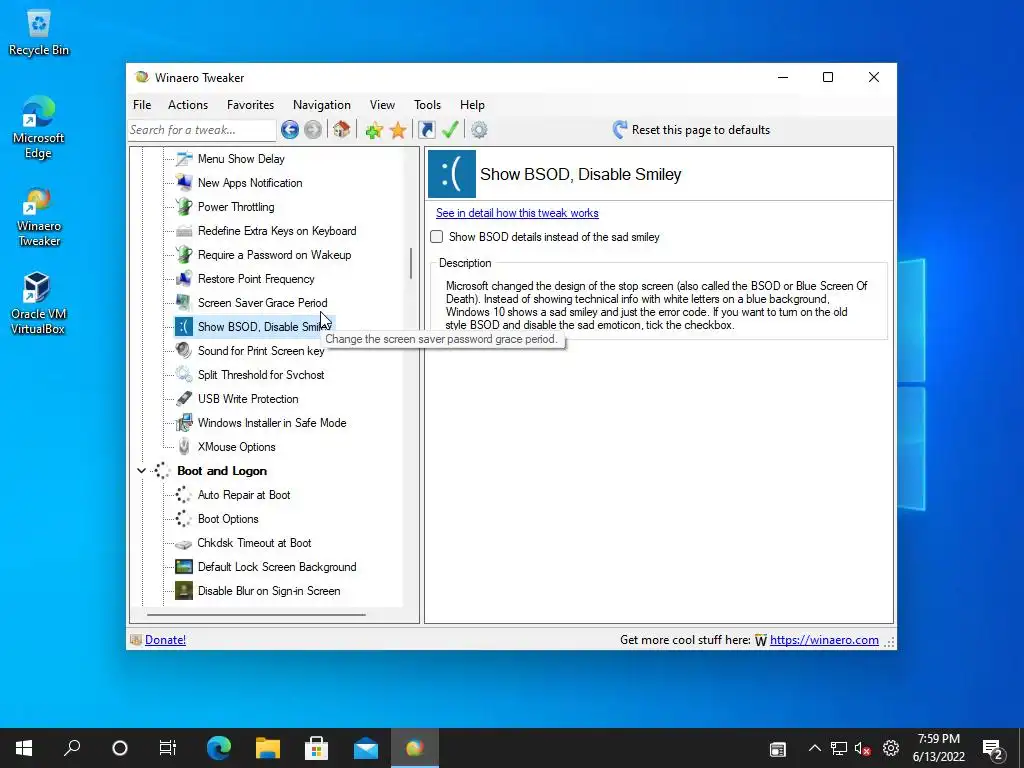Image resolution: width=1024 pixels, height=768 pixels.
Task: Click the Windows Installer in Safe Mode icon
Action: point(184,423)
